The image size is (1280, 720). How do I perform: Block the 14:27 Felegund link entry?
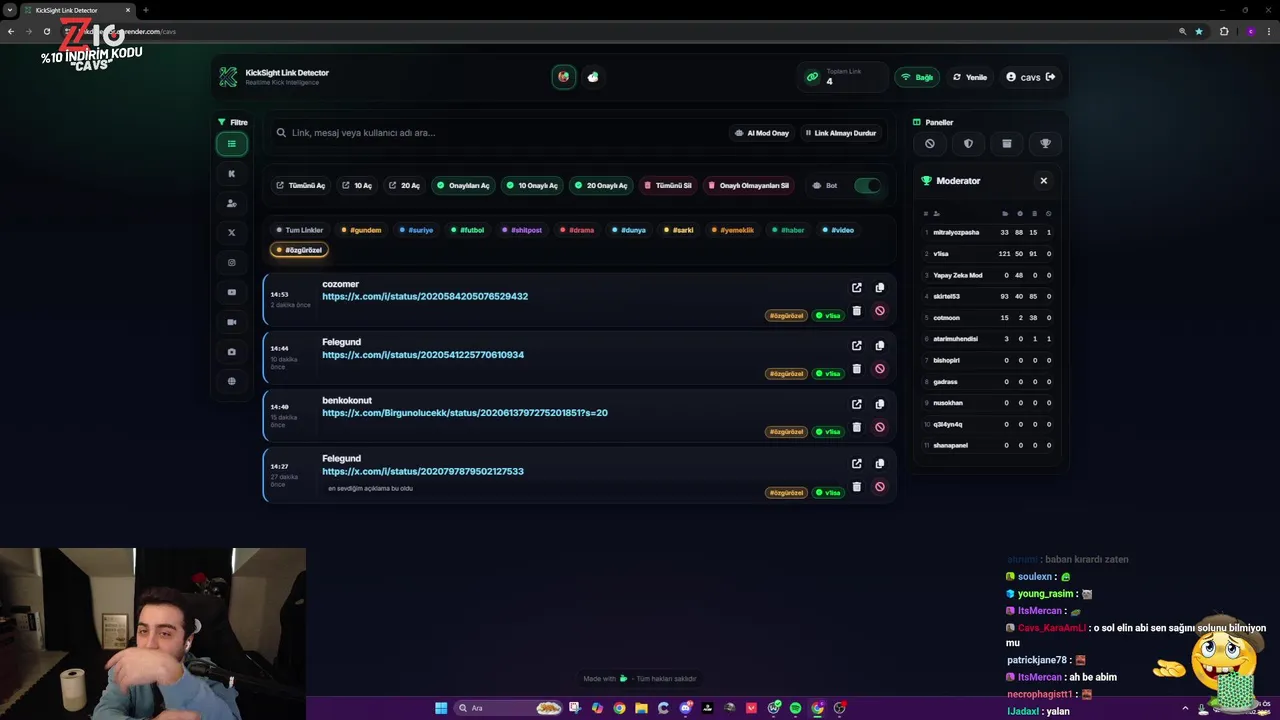[x=880, y=487]
